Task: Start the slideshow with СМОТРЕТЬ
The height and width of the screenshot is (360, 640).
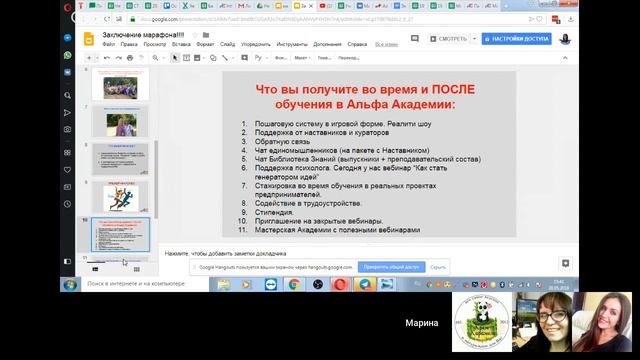Action: [x=448, y=39]
